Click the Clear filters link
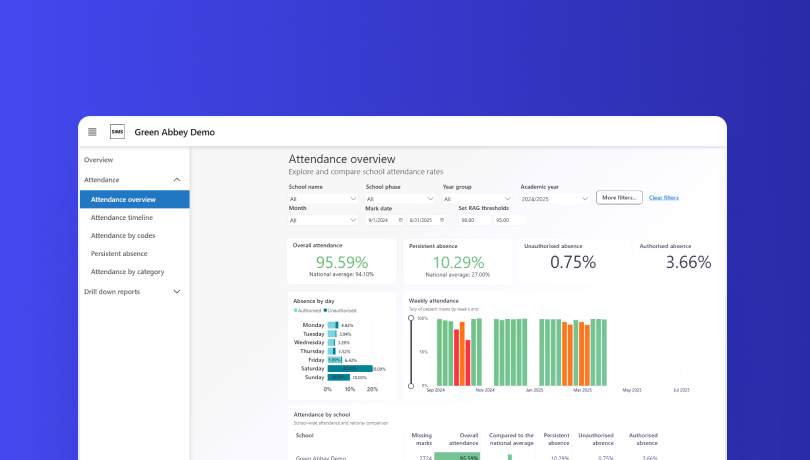Viewport: 810px width, 460px height. [663, 198]
